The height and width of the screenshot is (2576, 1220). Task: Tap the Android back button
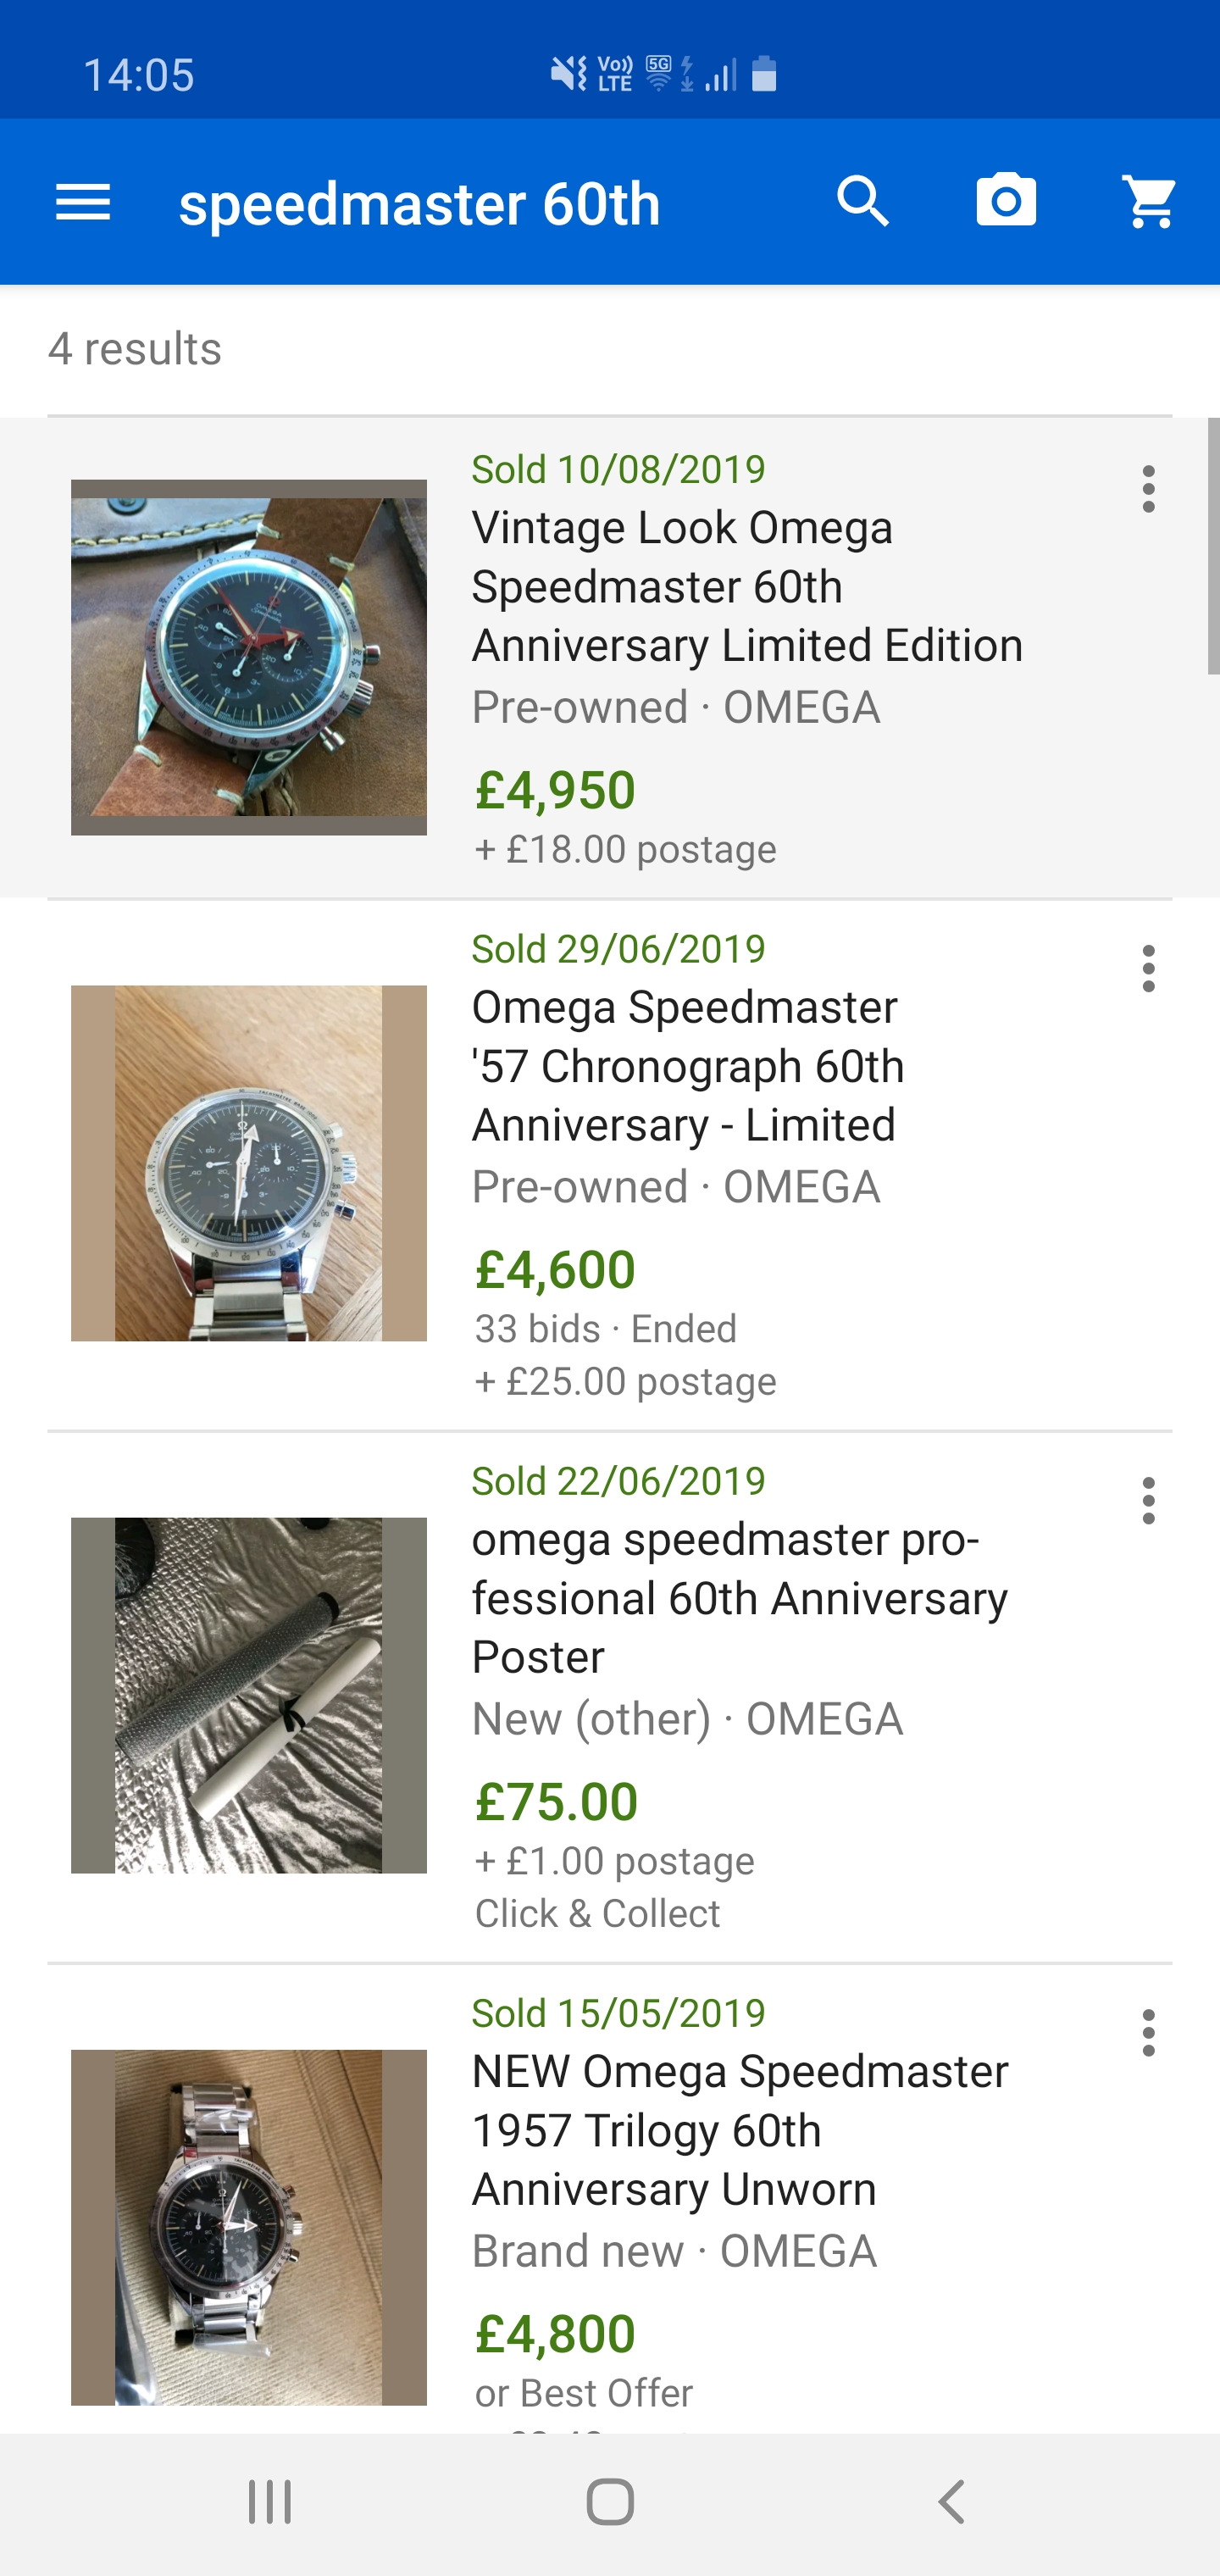(951, 2503)
